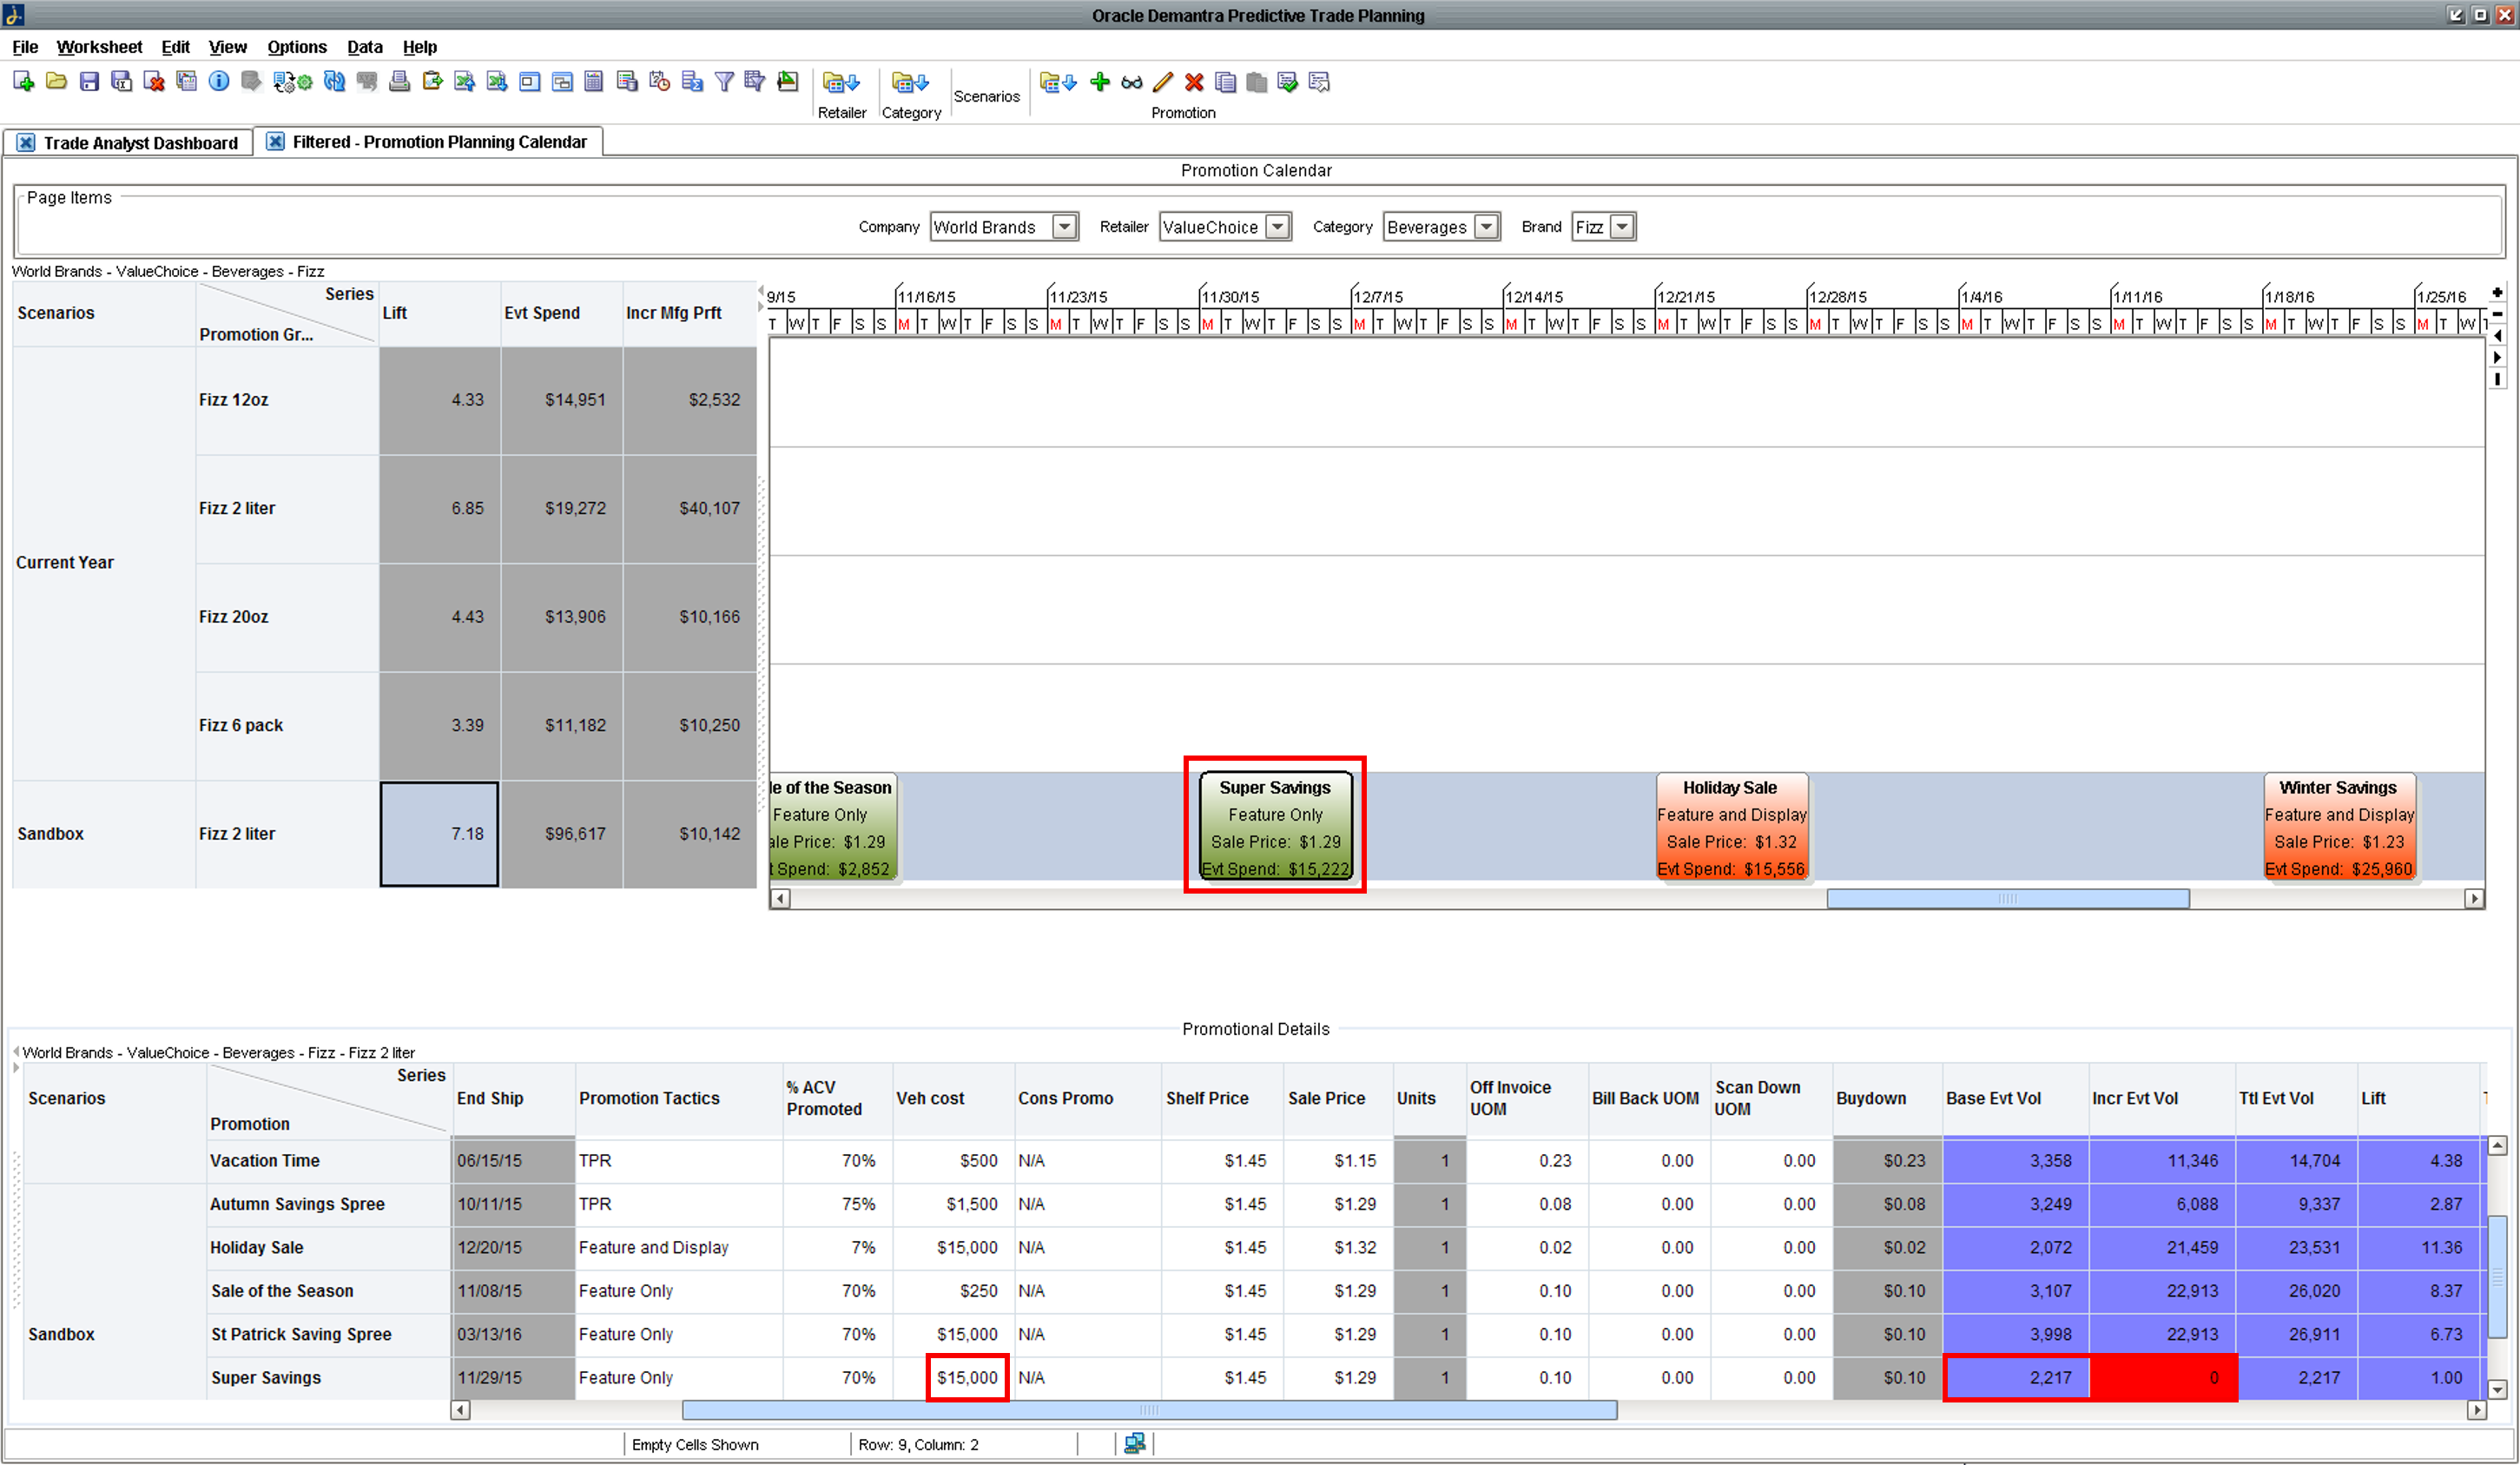2520x1465 pixels.
Task: Open the Worksheet menu
Action: pos(99,47)
